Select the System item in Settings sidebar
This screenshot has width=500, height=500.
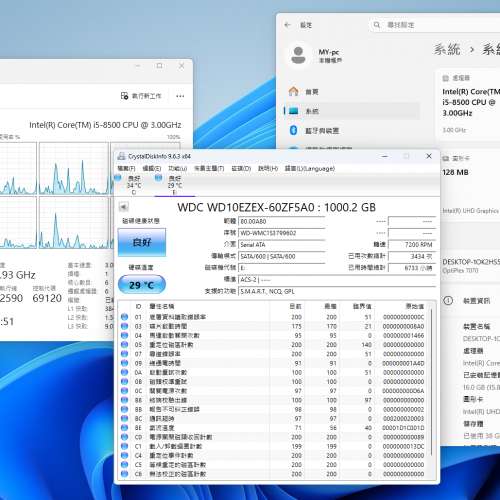351,111
